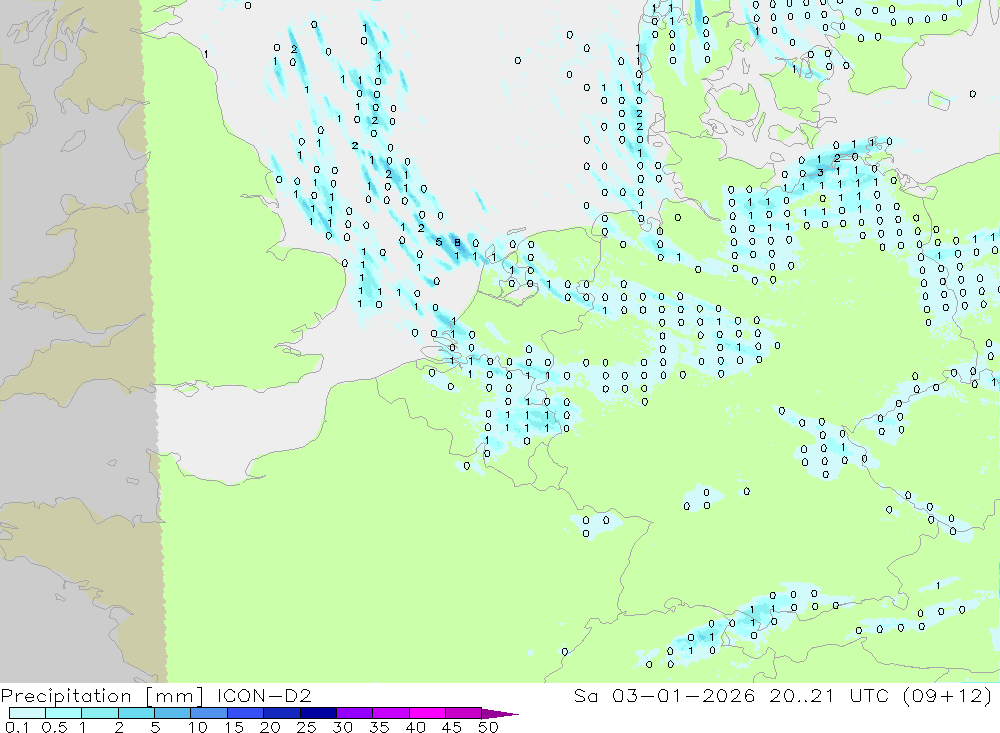
Task: Pick the 35–40 mm violet legend swatch
Action: (x=390, y=713)
